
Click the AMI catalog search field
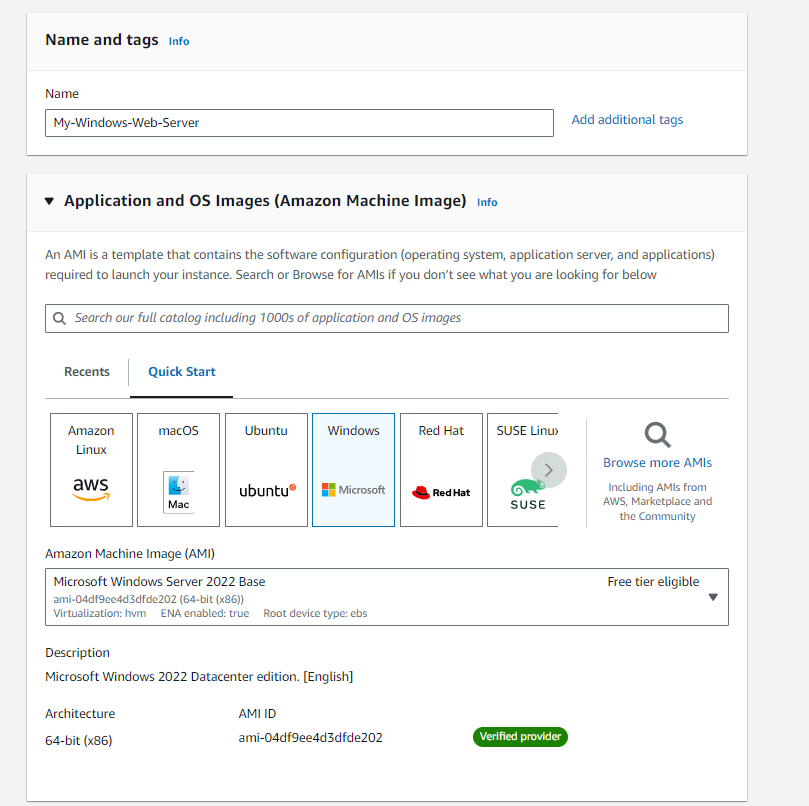pyautogui.click(x=386, y=318)
